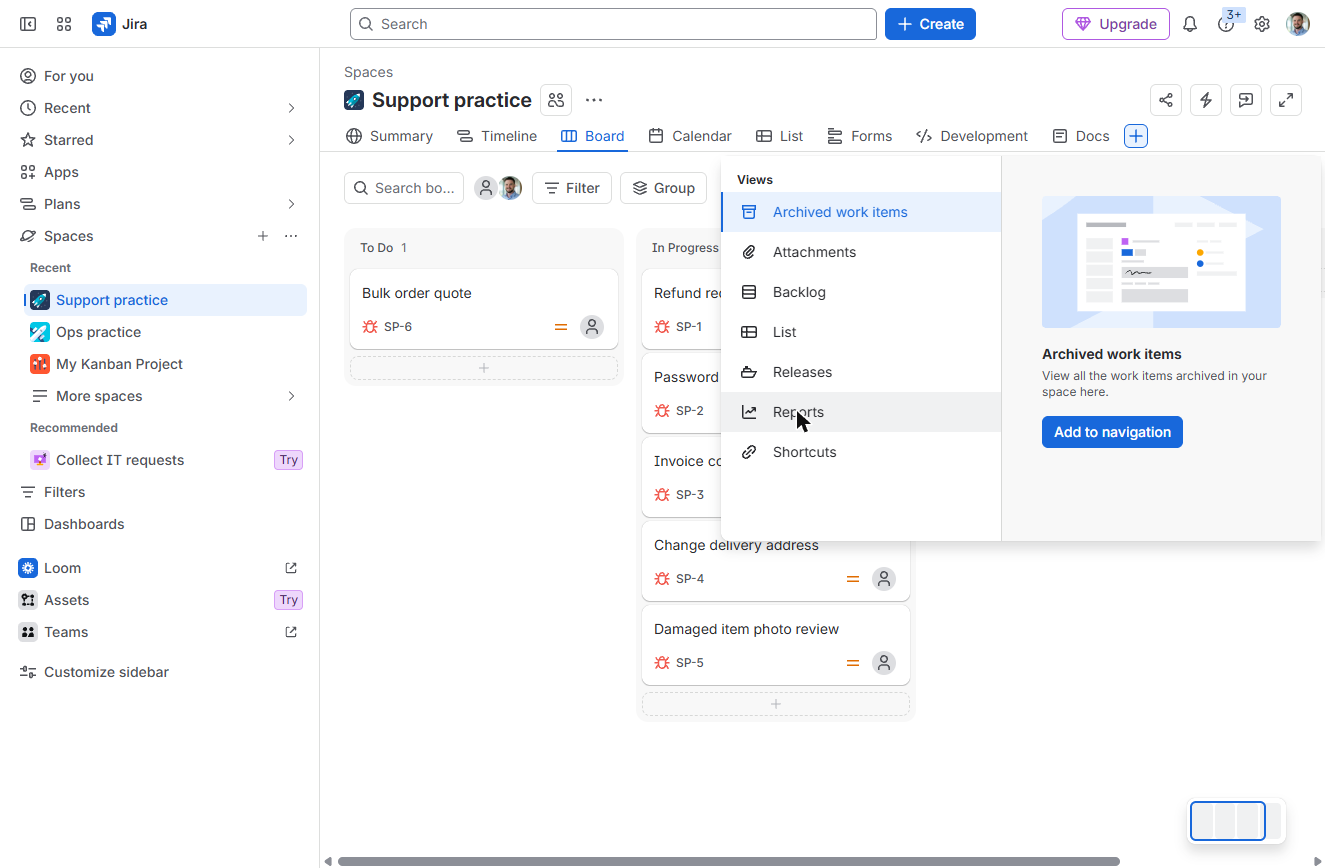Click the top Search field

pyautogui.click(x=613, y=24)
